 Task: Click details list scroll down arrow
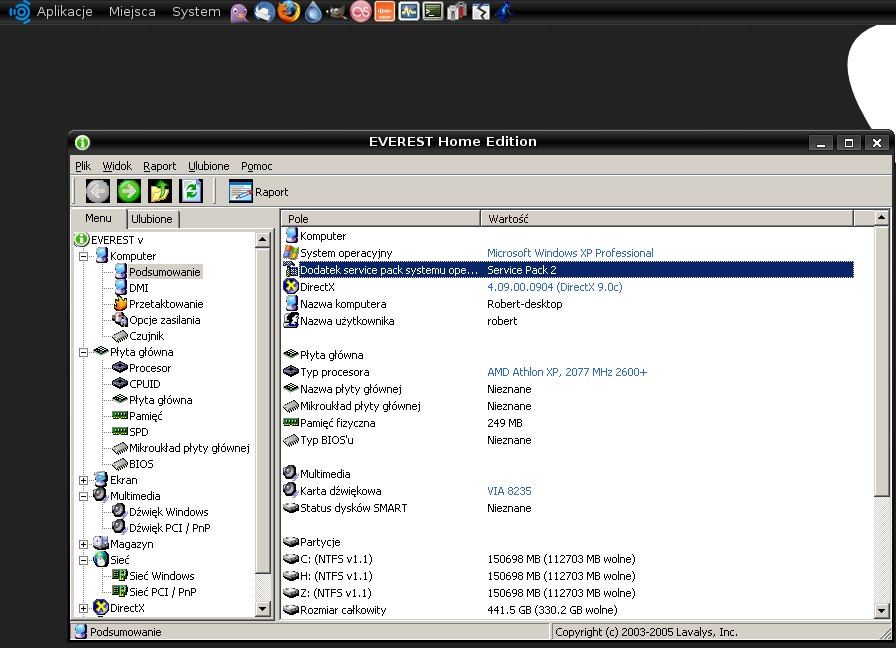881,611
